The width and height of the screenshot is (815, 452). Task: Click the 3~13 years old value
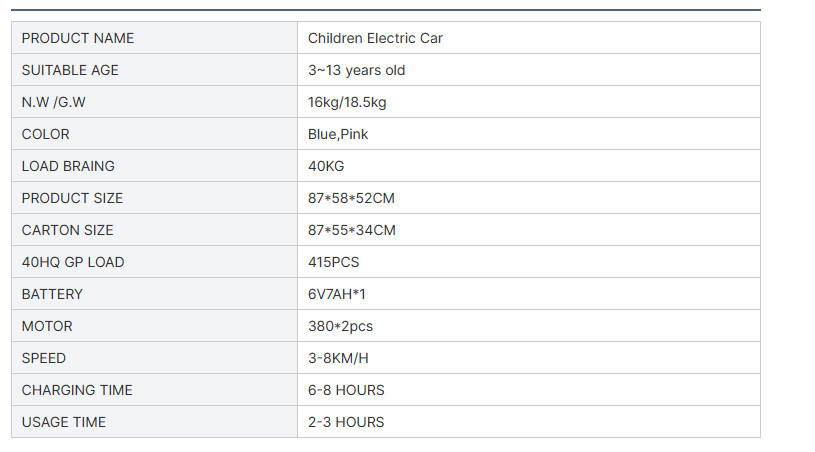356,70
